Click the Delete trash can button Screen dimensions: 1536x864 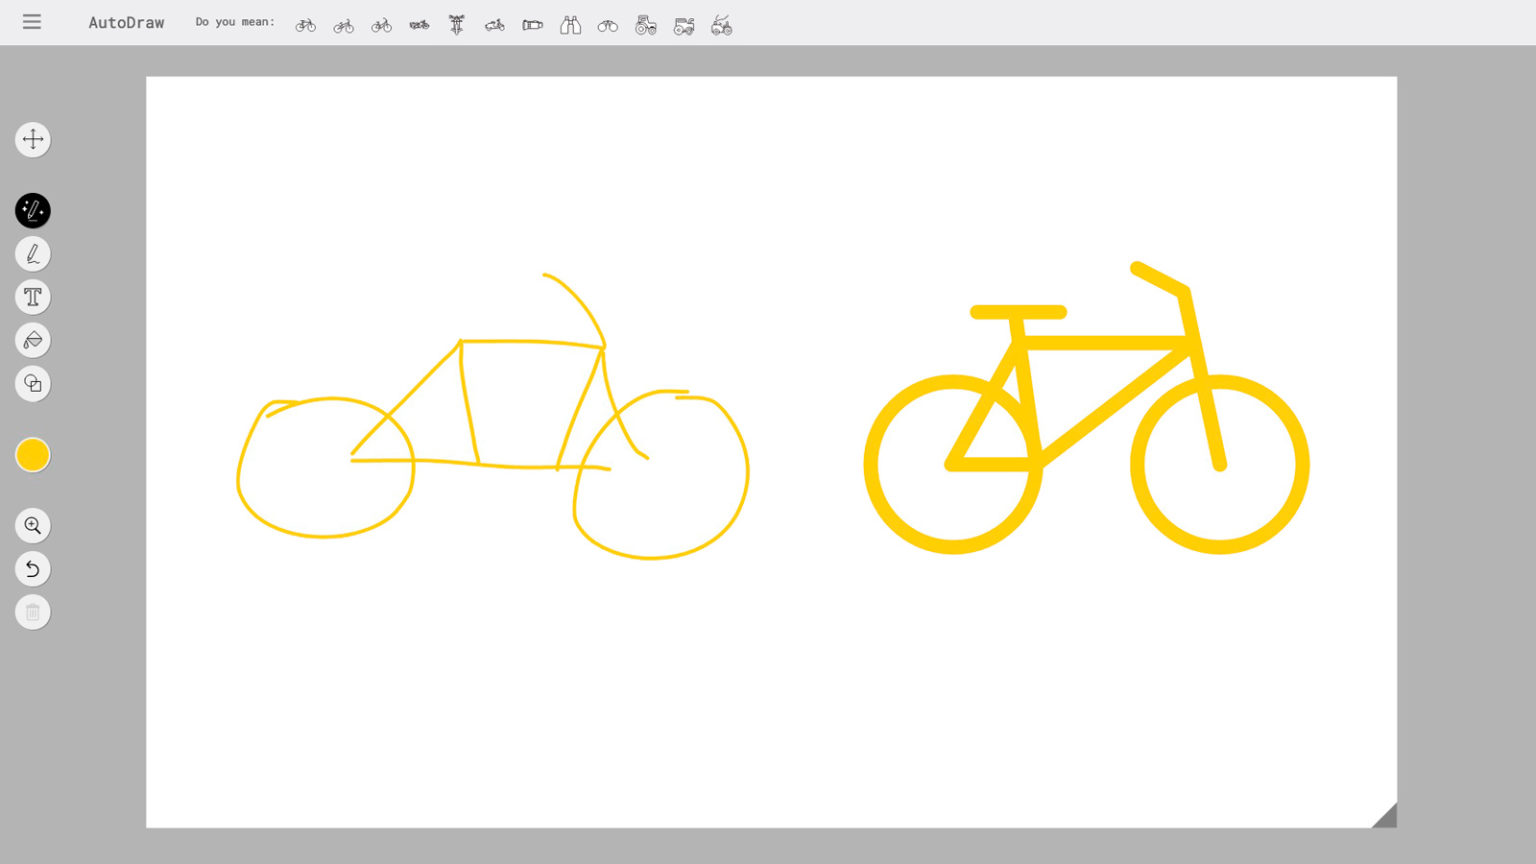pos(33,612)
